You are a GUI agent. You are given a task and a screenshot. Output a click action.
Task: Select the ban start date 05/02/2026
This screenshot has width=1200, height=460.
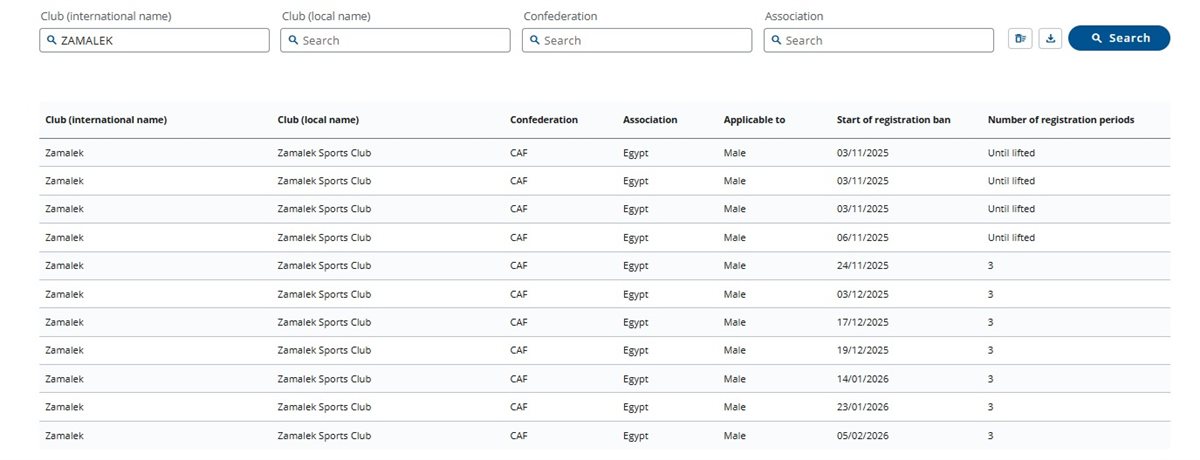coord(863,436)
